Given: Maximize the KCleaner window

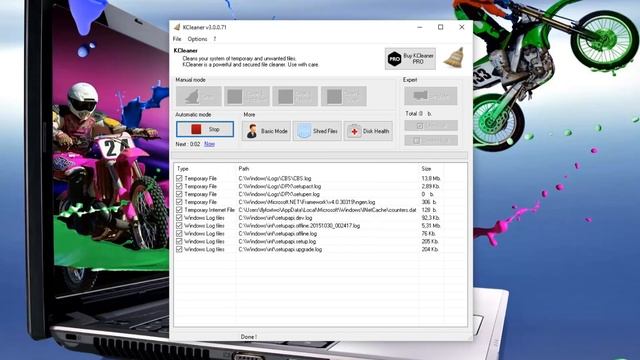Looking at the screenshot, I should pos(440,27).
